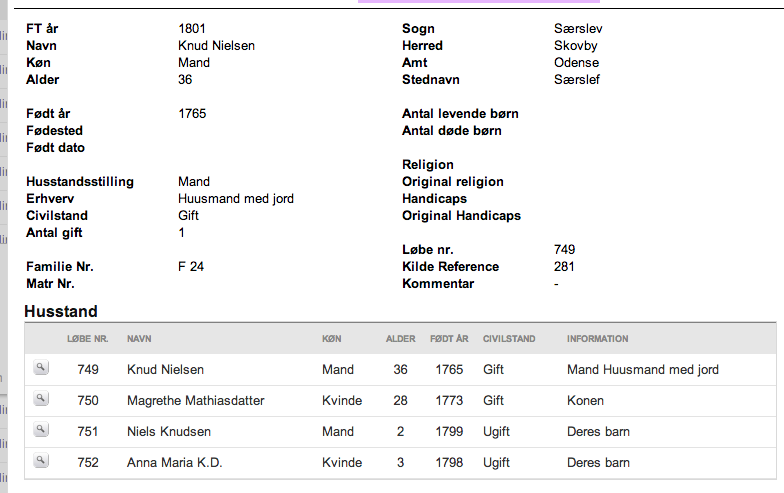Open magnifier icon for Anna Maria K.D. row

pos(41,460)
